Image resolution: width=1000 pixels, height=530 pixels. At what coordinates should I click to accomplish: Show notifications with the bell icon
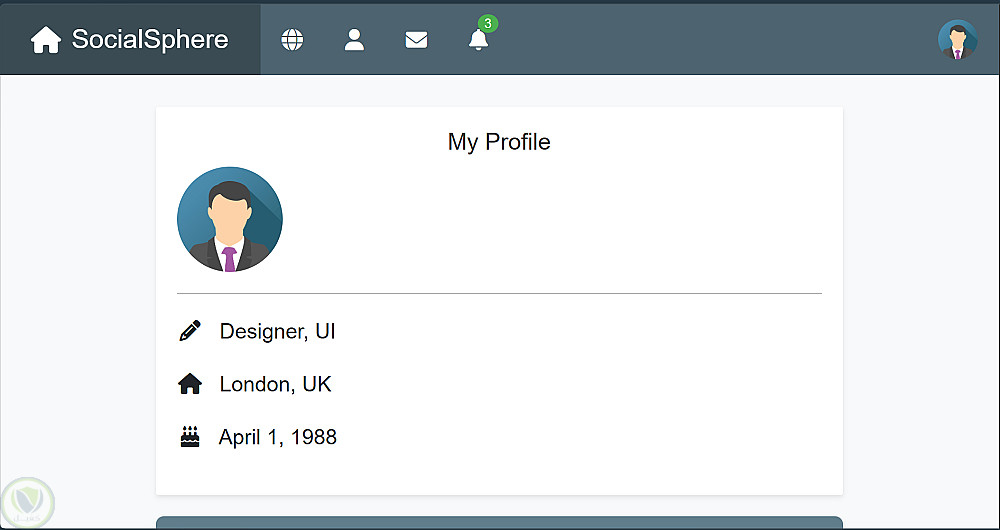pyautogui.click(x=478, y=41)
